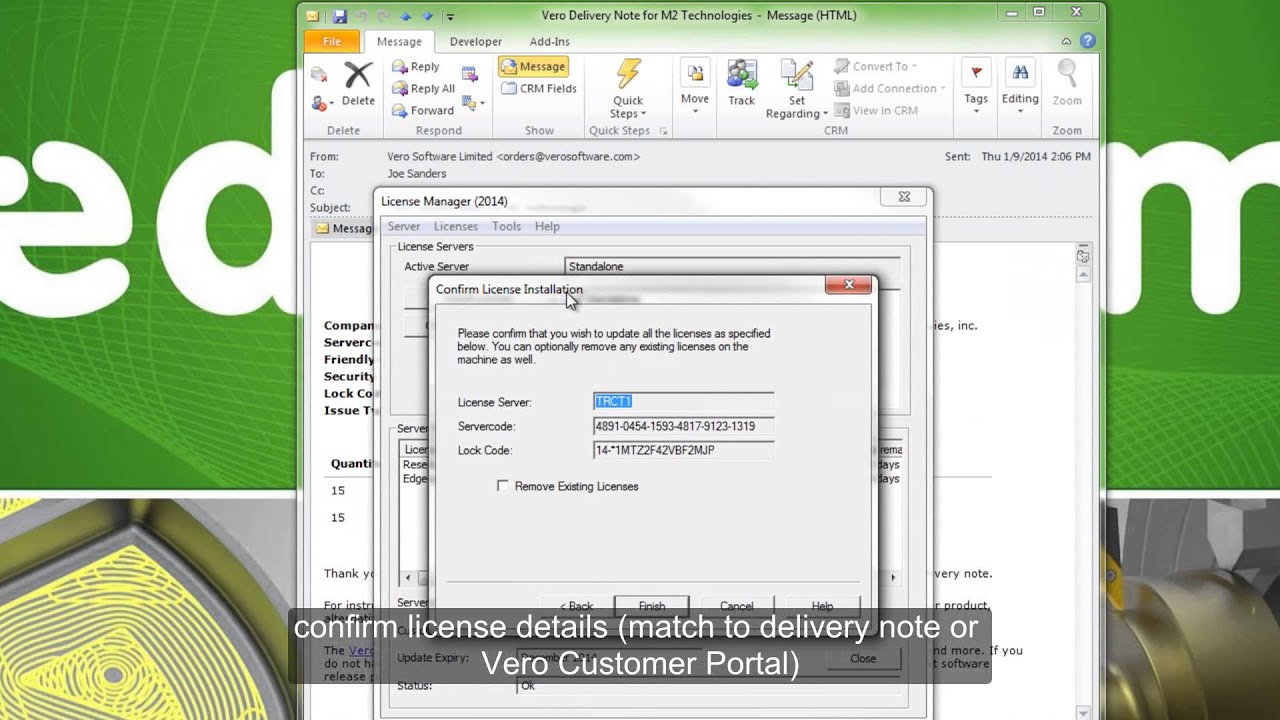
Task: Open the File tab in Outlook
Action: click(332, 41)
